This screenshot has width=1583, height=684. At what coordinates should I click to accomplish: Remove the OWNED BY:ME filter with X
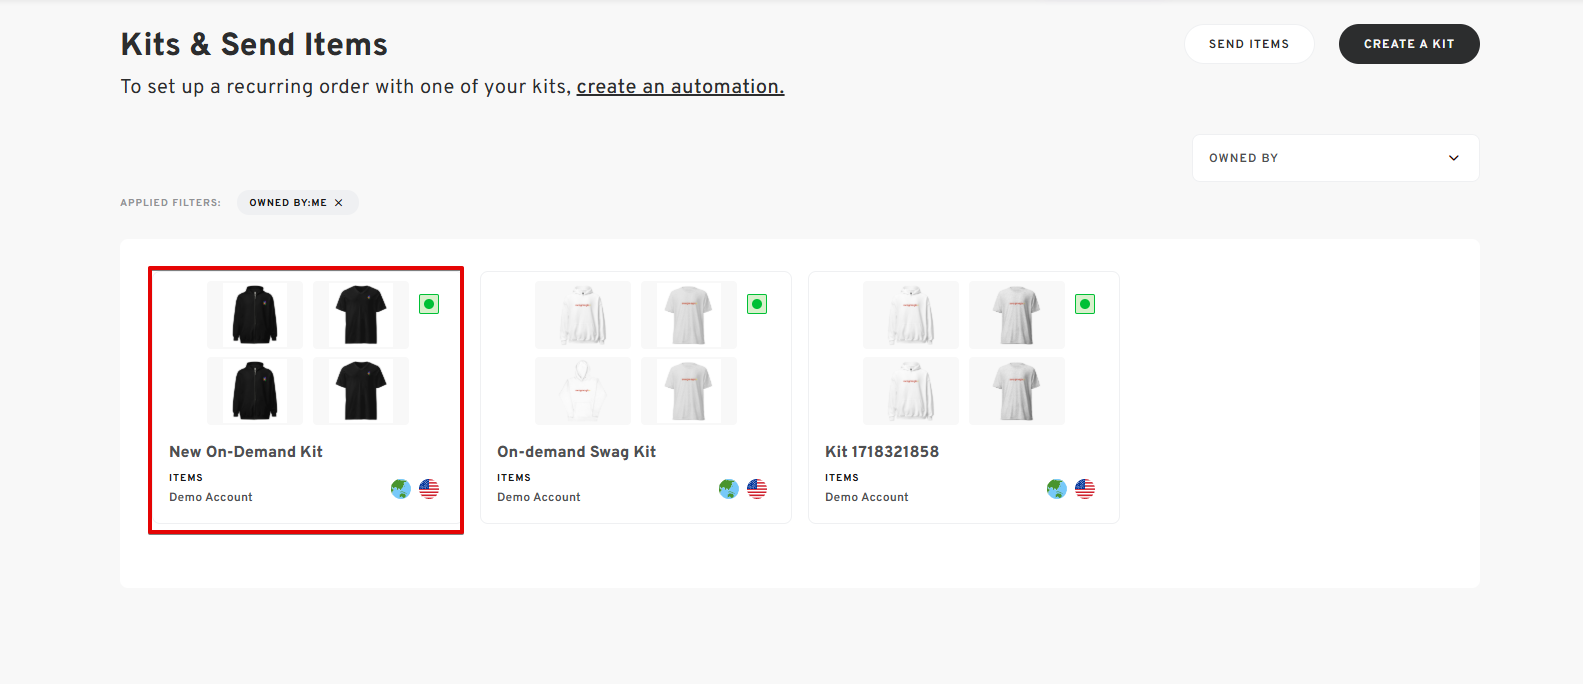[x=339, y=203]
